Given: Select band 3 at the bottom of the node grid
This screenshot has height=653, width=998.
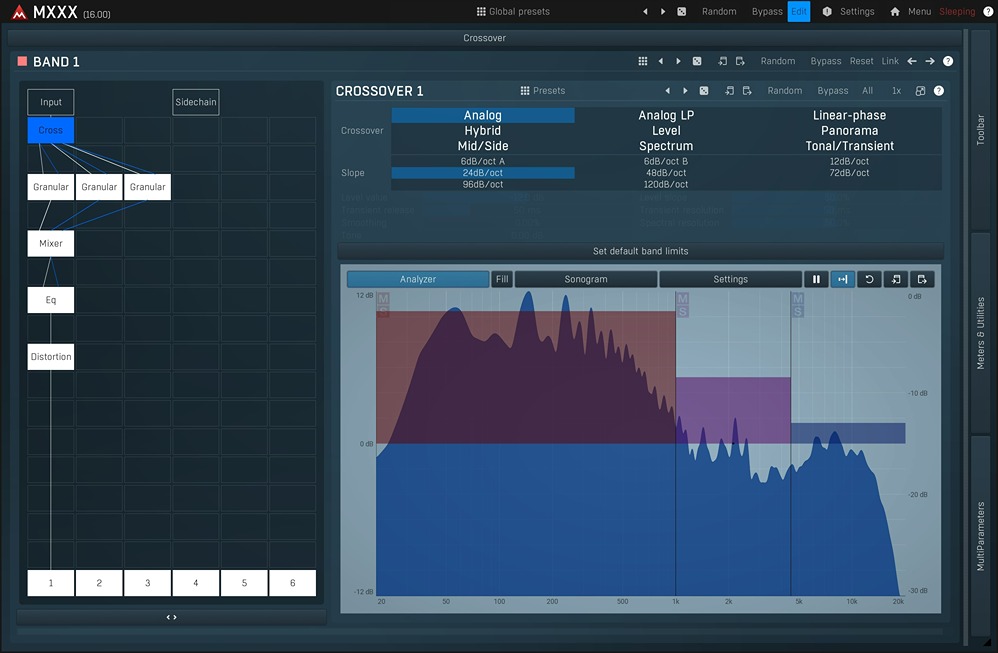Looking at the screenshot, I should click(x=147, y=583).
